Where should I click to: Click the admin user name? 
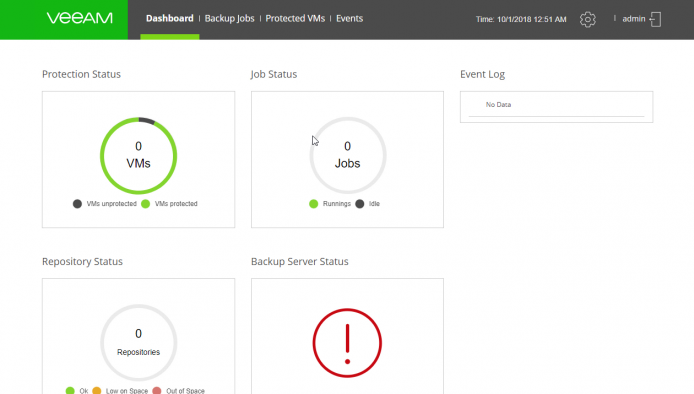pyautogui.click(x=633, y=19)
